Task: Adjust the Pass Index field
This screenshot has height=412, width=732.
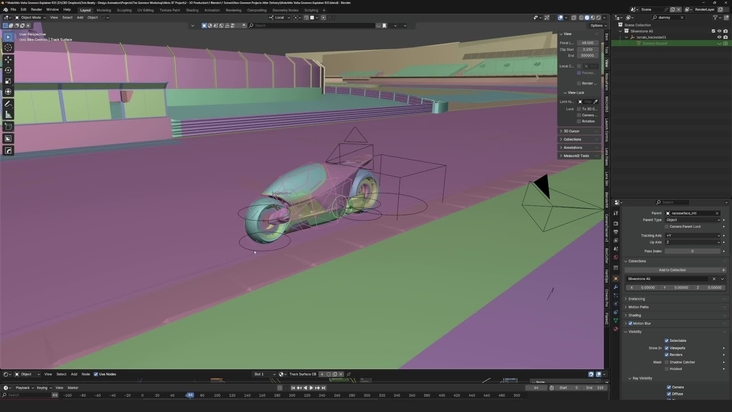Action: pos(693,251)
